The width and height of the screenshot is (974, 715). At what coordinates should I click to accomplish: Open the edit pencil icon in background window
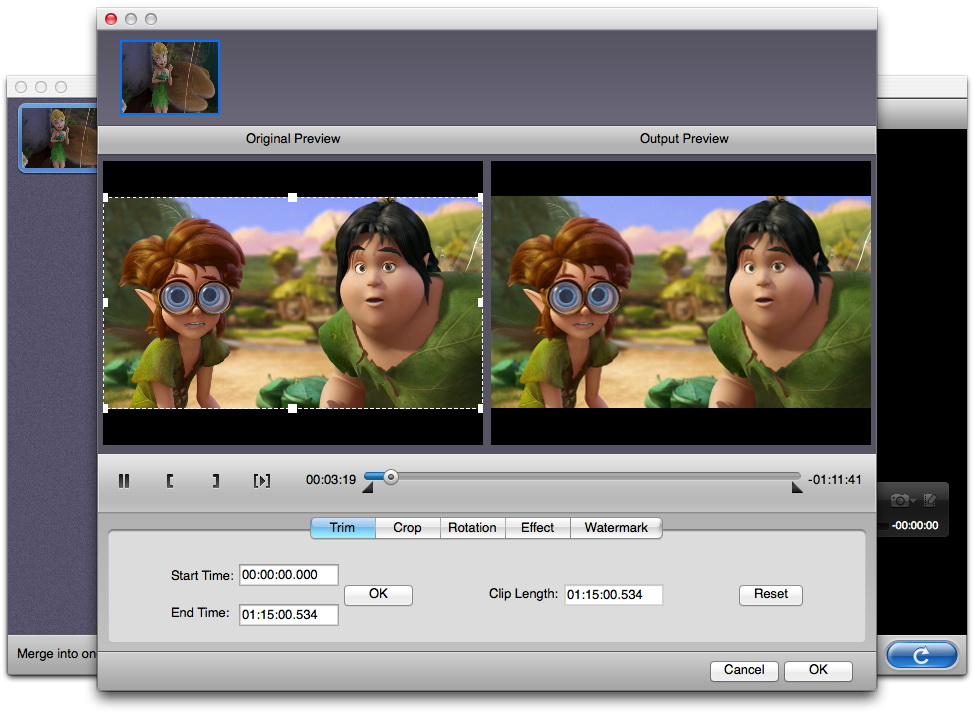coord(930,500)
